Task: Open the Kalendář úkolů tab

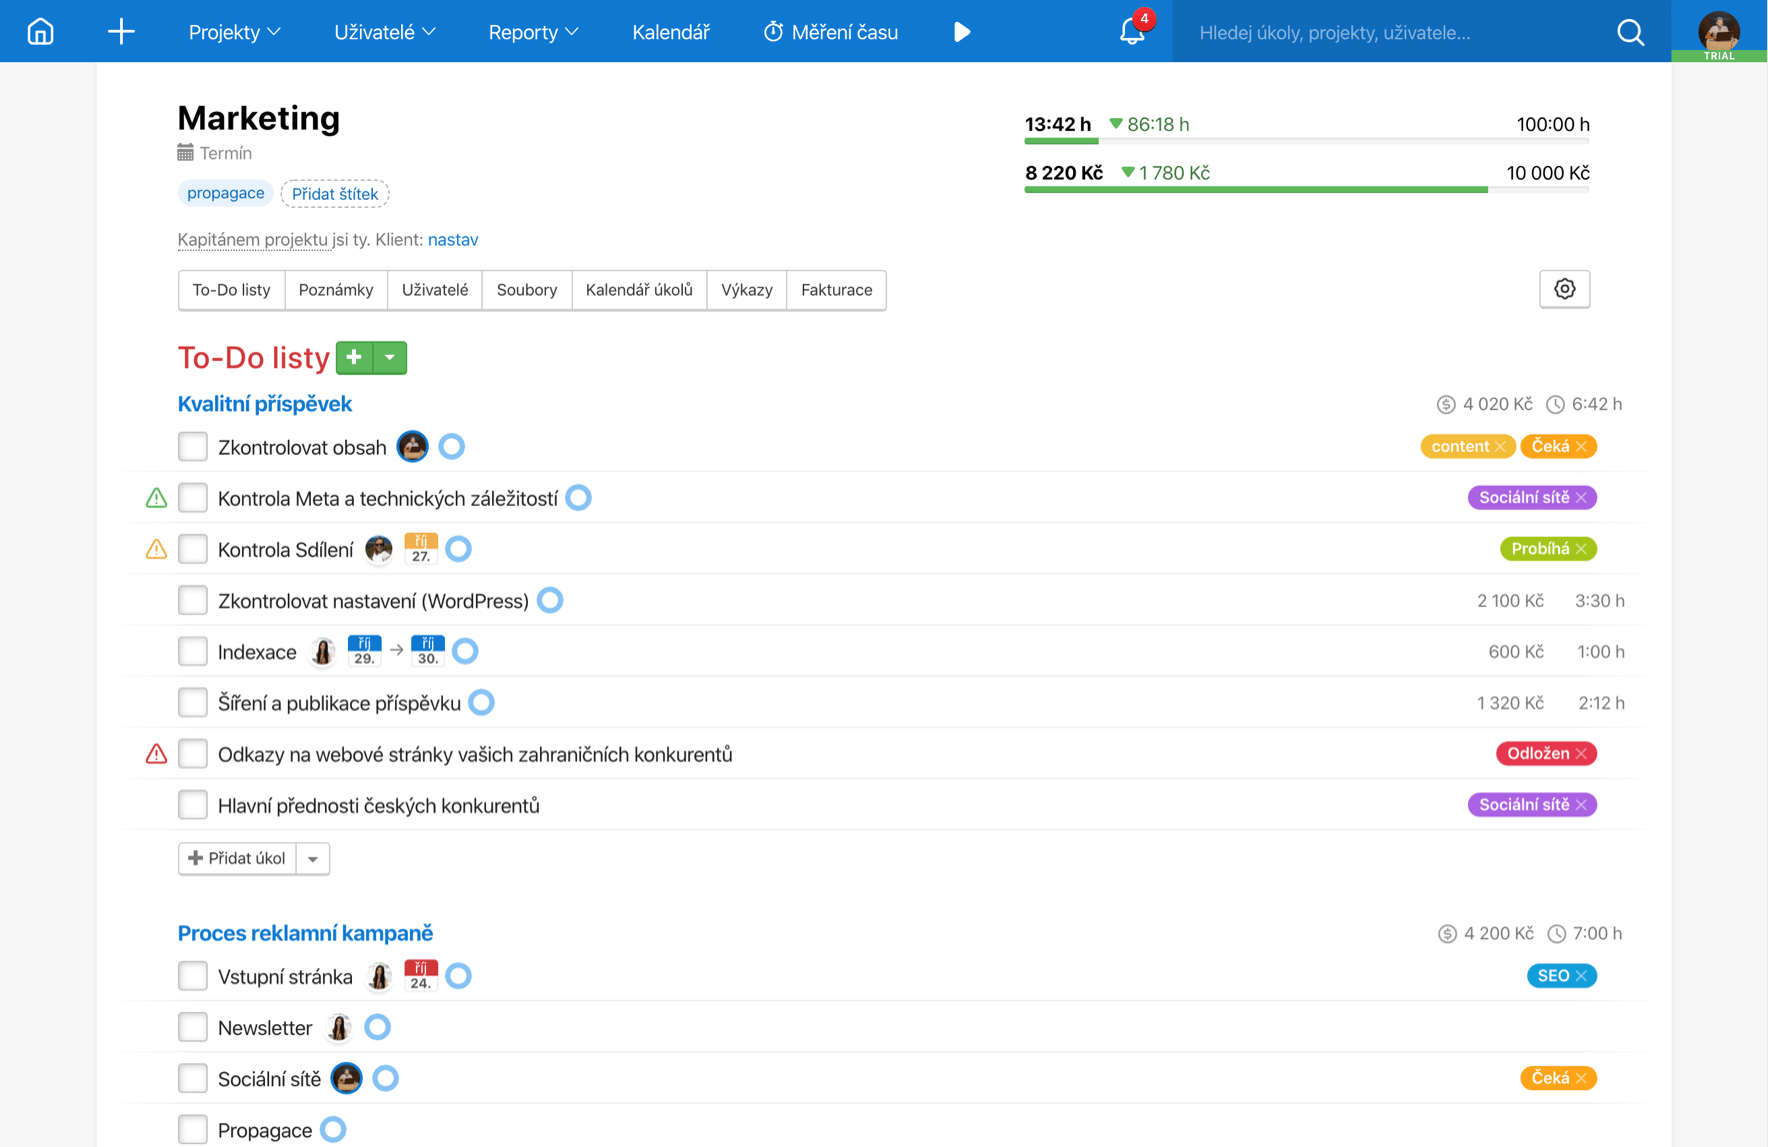Action: tap(639, 290)
